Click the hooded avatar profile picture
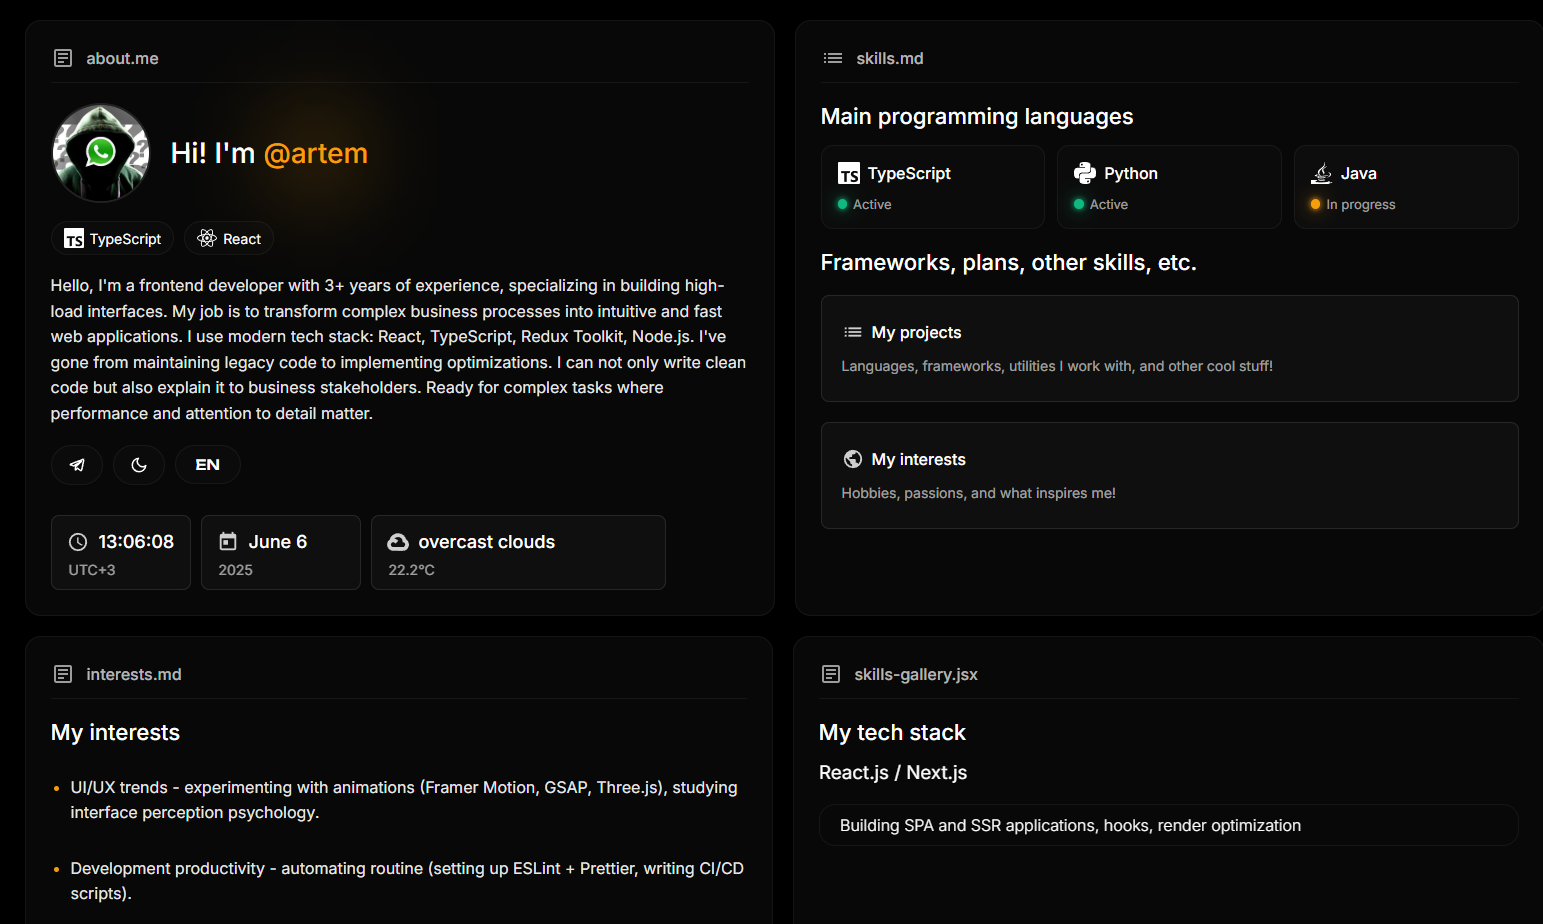Screen dimensions: 1543x924 pyautogui.click(x=101, y=153)
